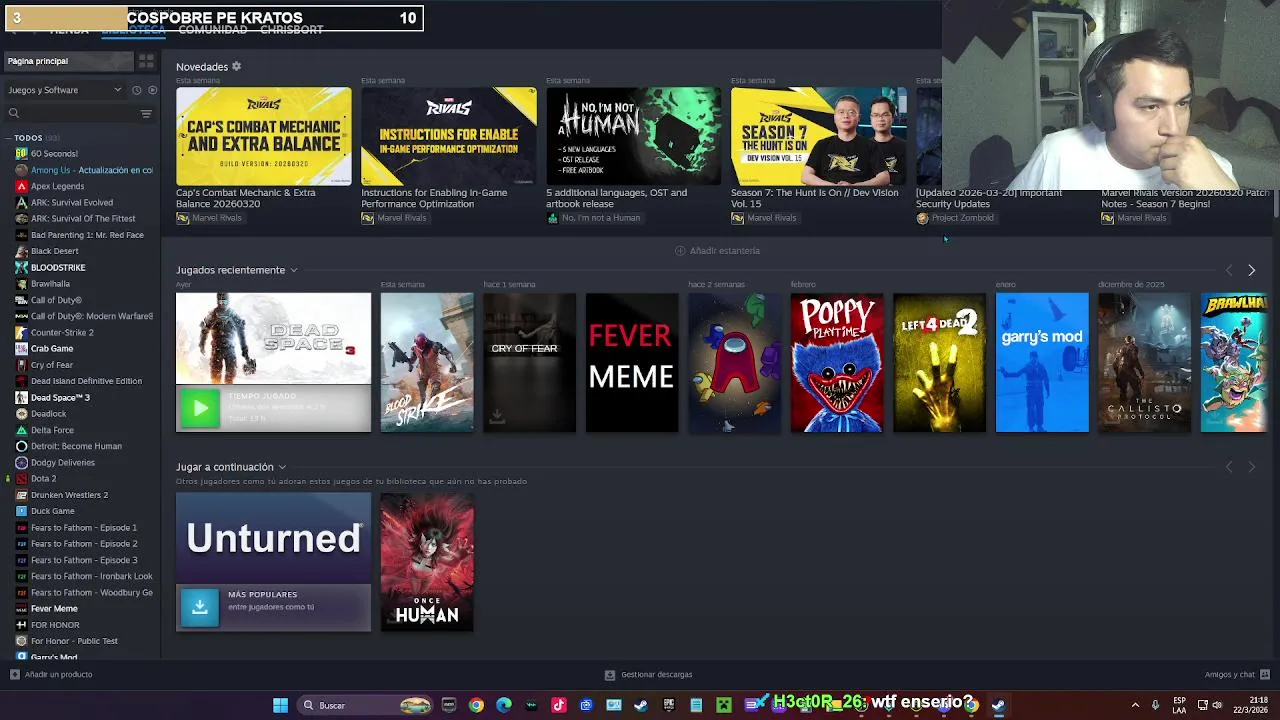Viewport: 1280px width, 720px height.
Task: Select Dead Space™ 3 in library list
Action: coord(60,398)
